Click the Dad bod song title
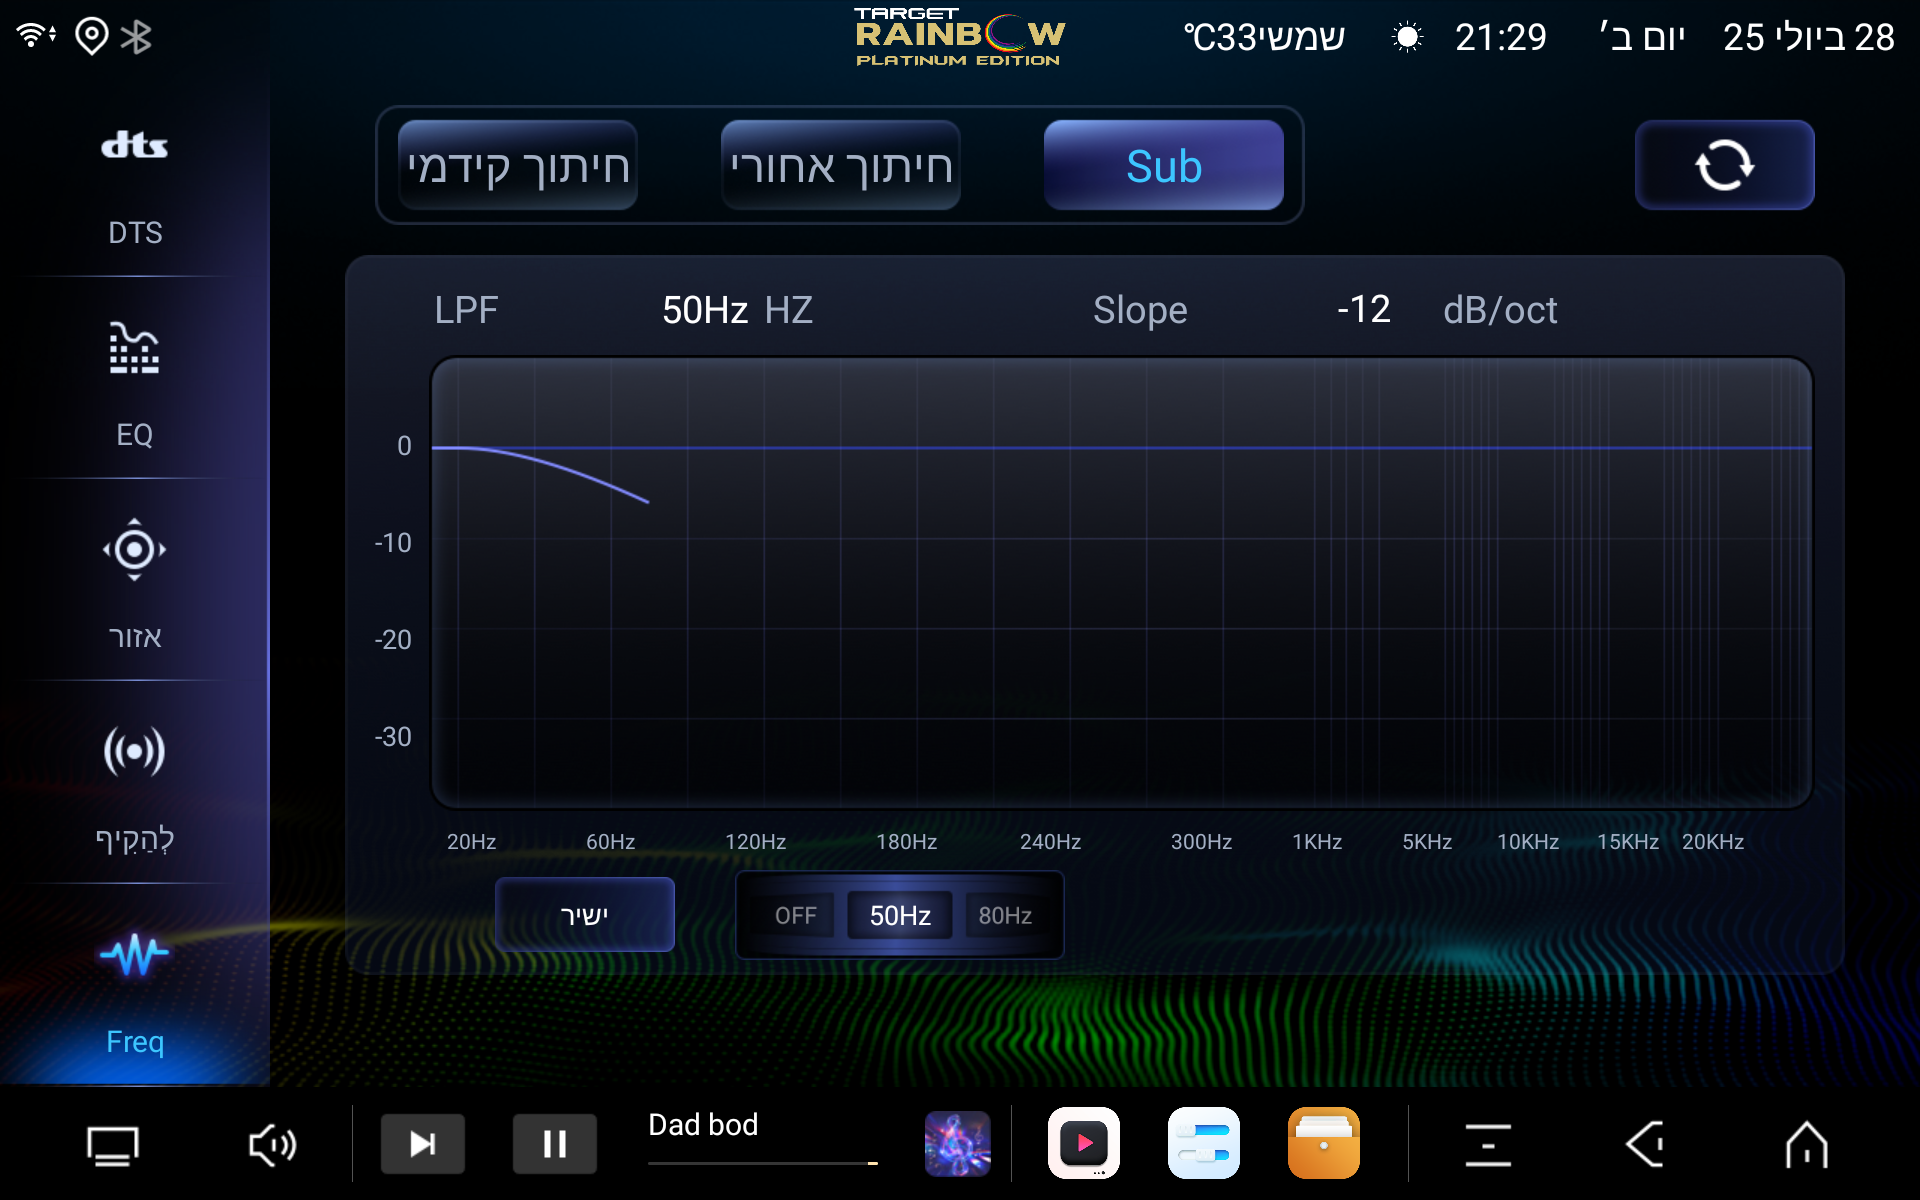 (703, 1125)
